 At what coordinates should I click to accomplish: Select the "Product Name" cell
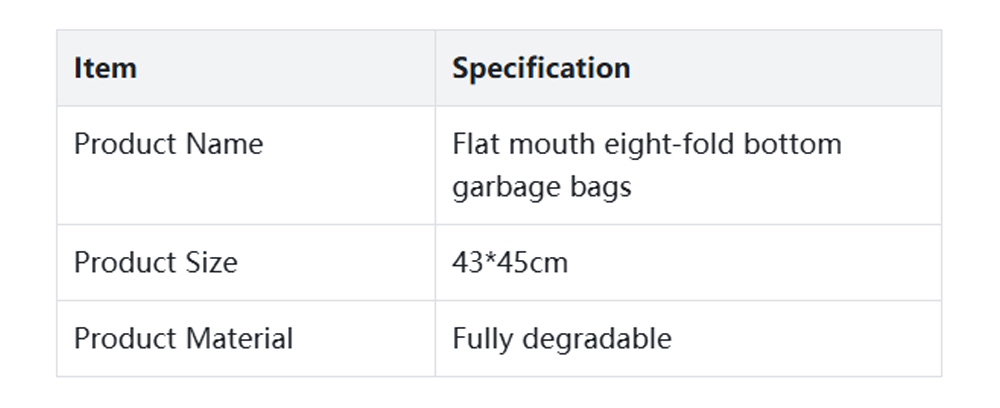coord(168,144)
